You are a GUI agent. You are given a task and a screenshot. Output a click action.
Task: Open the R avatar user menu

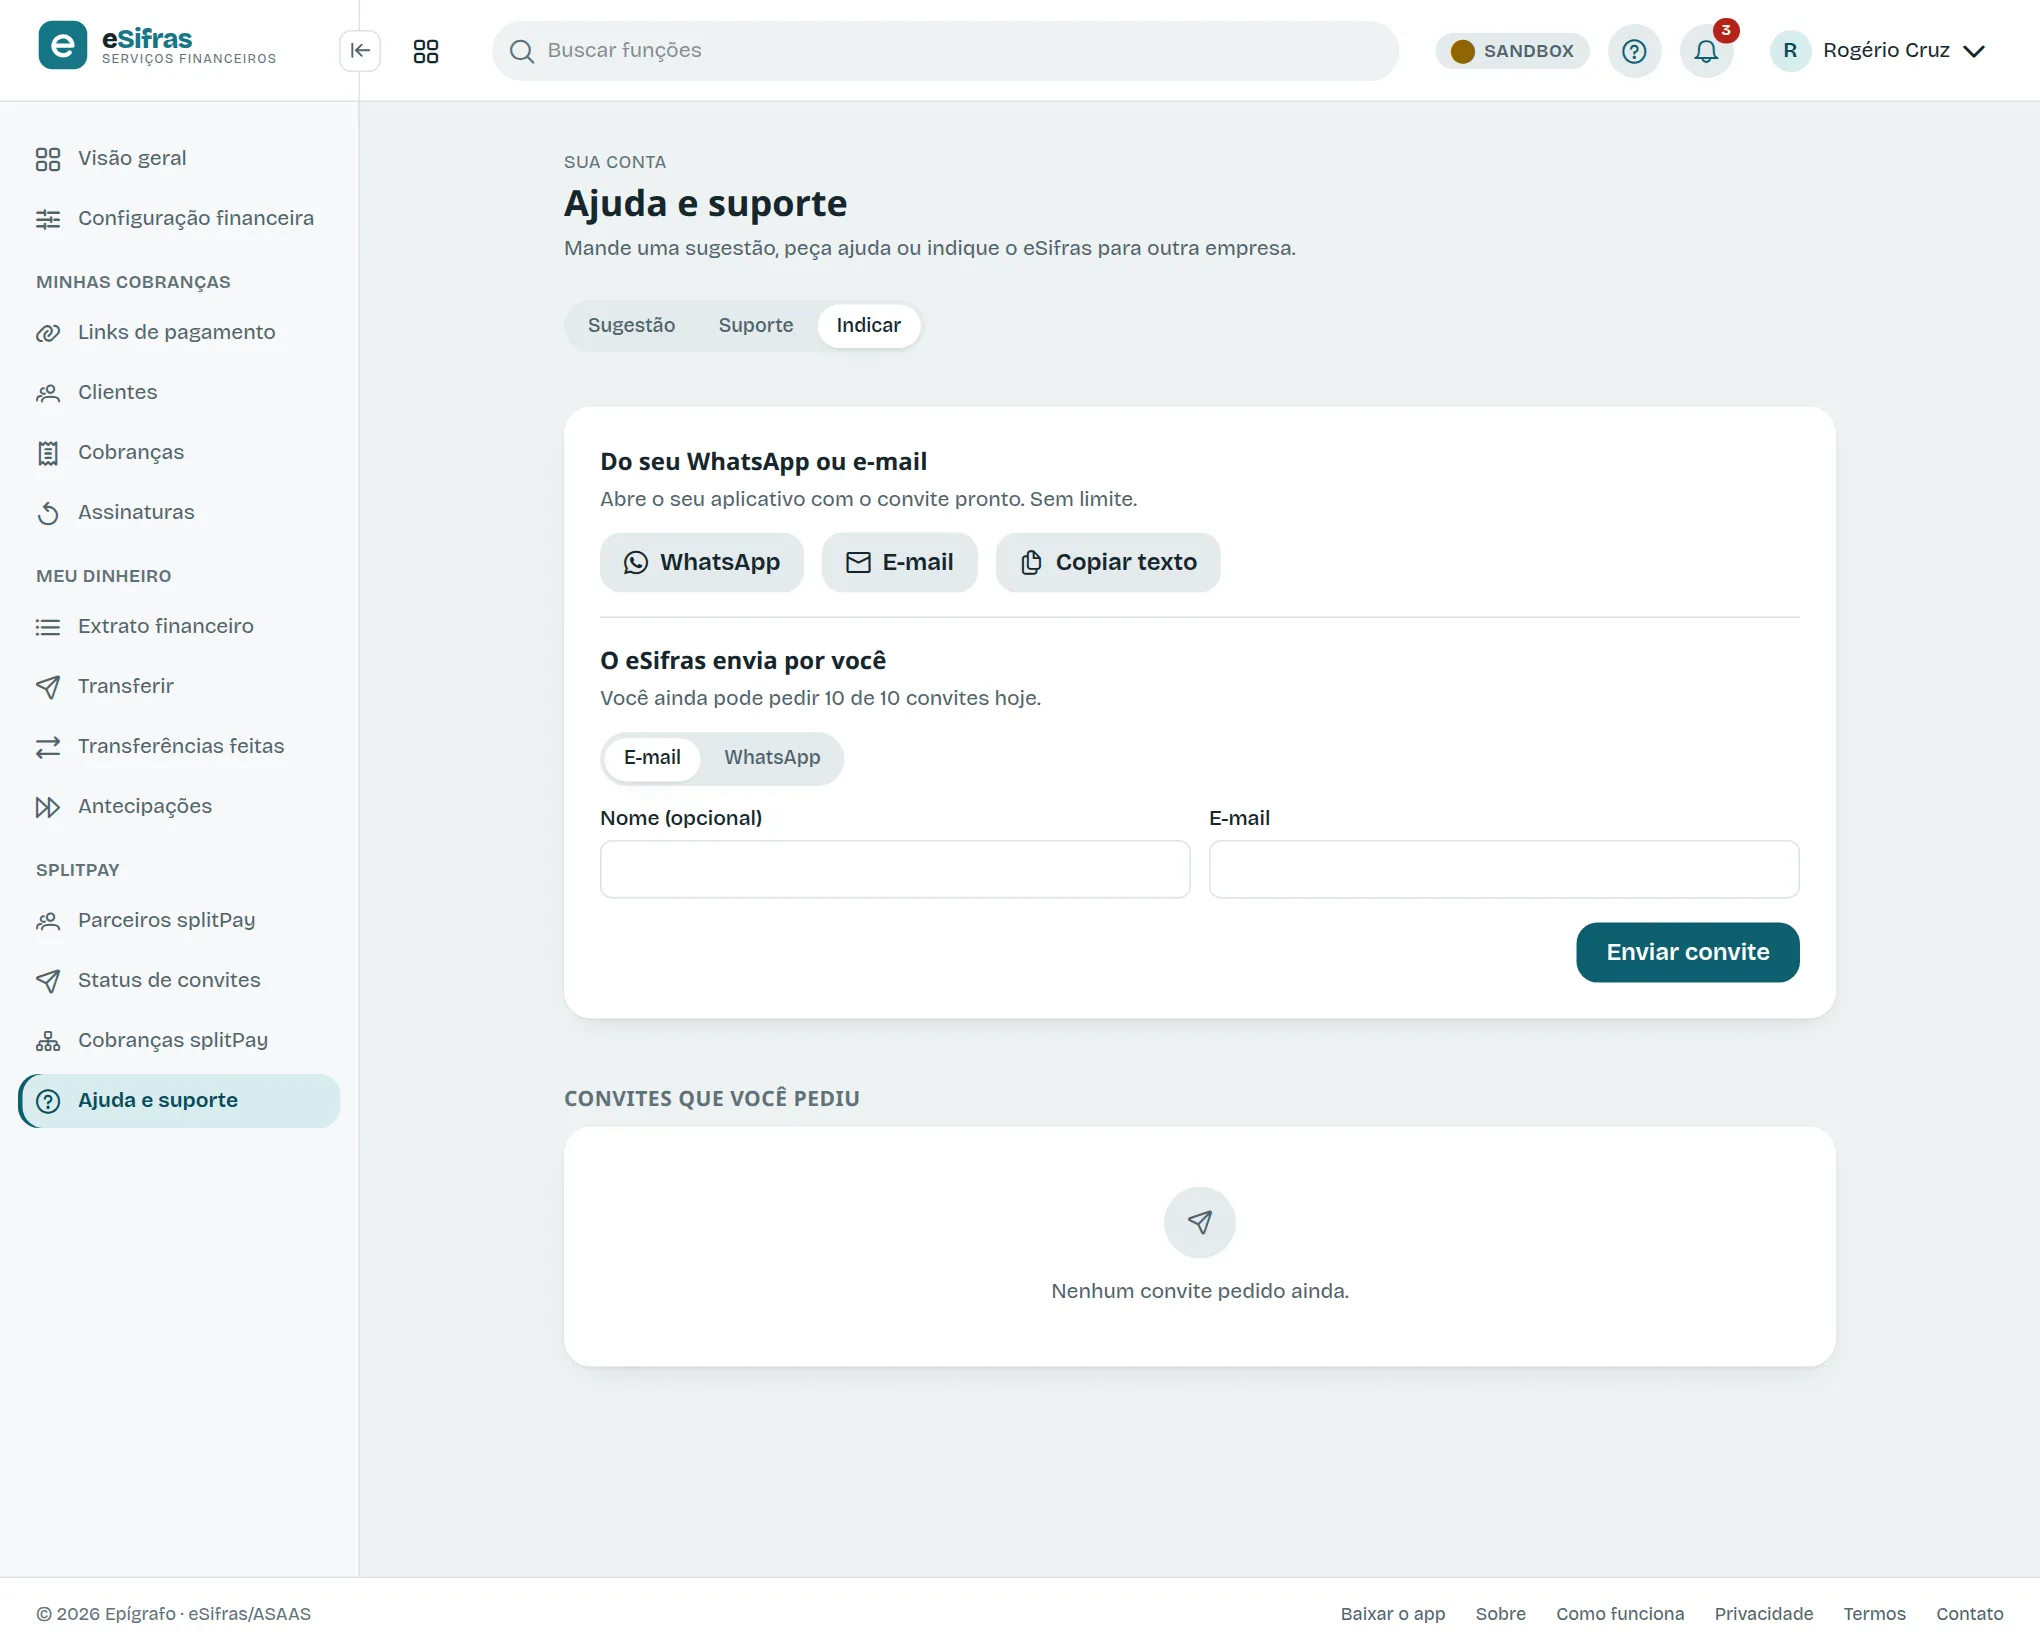[1790, 51]
